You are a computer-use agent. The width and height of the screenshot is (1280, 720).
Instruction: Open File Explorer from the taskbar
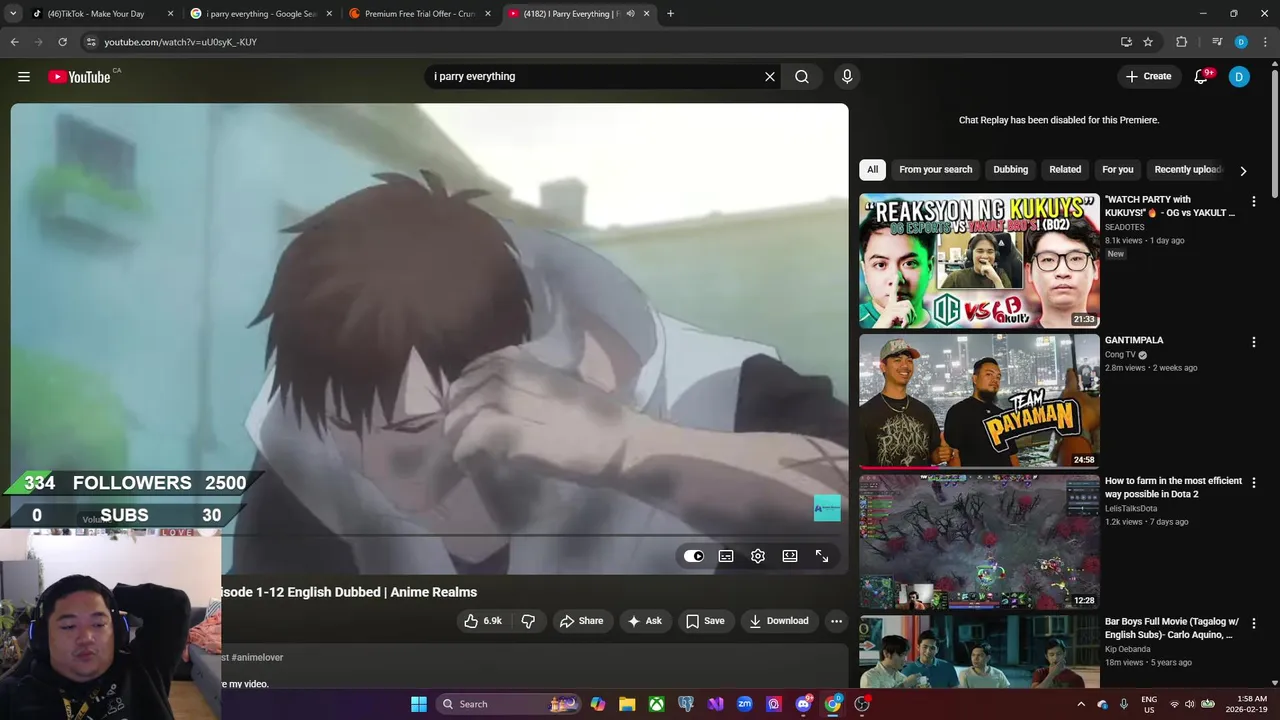click(627, 704)
